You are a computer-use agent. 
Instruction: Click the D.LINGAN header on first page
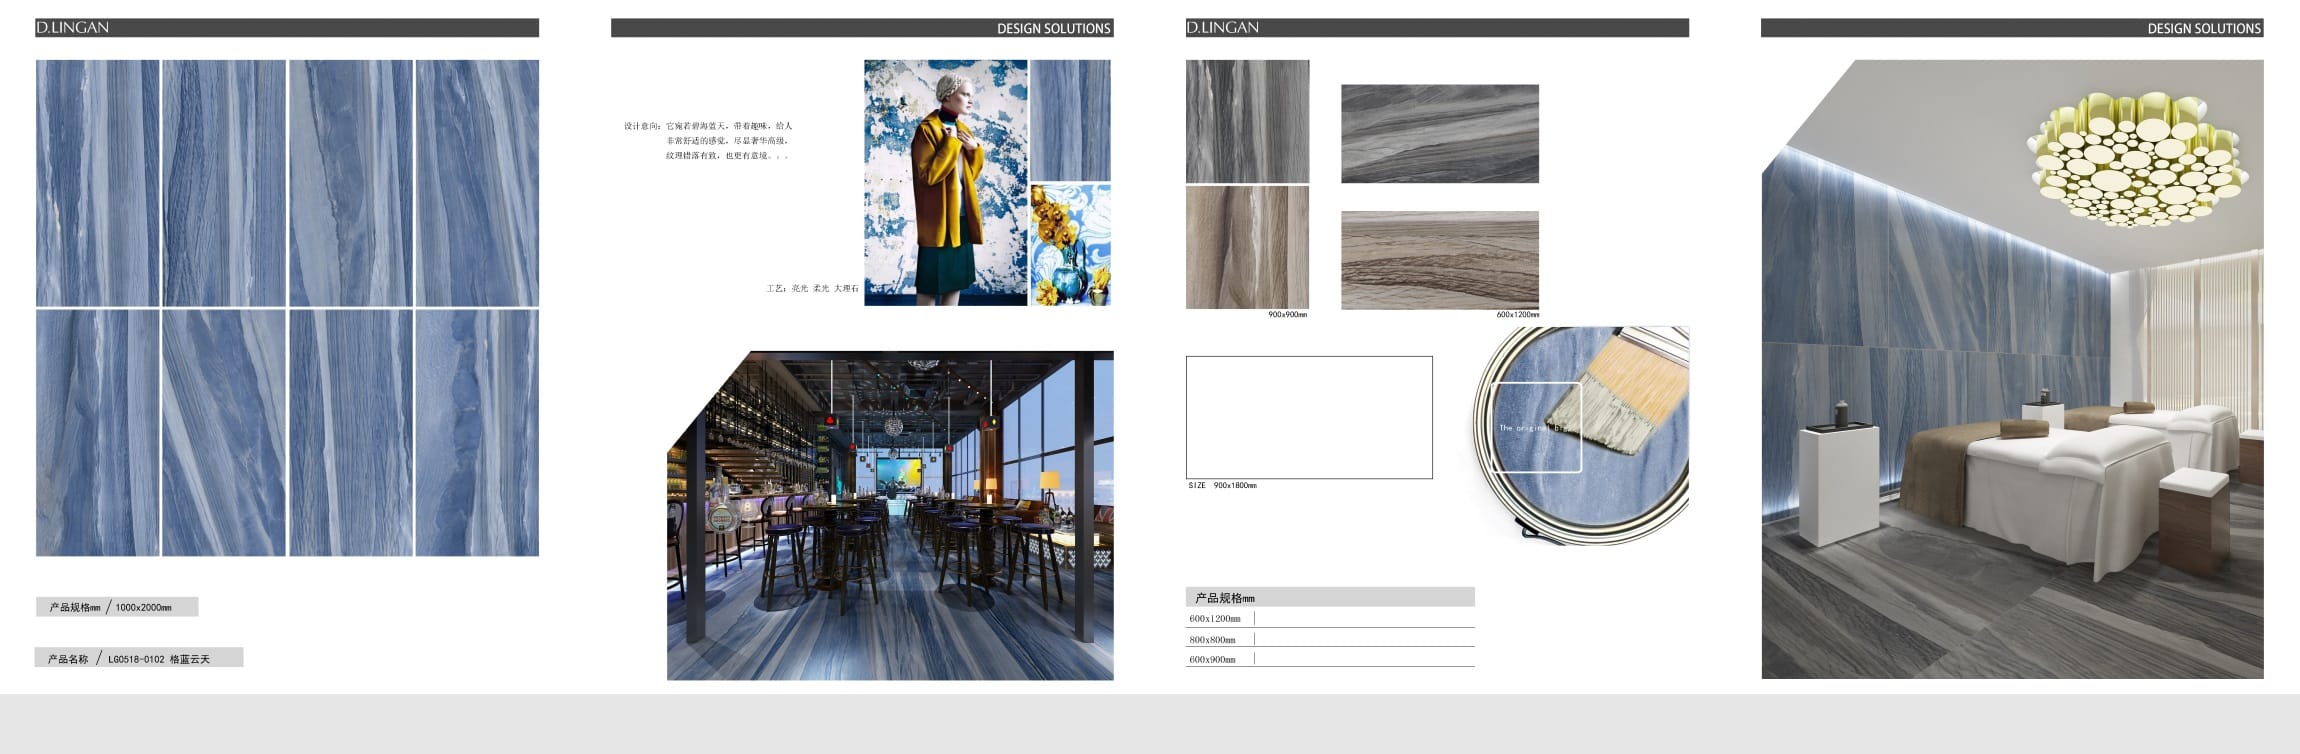point(73,28)
